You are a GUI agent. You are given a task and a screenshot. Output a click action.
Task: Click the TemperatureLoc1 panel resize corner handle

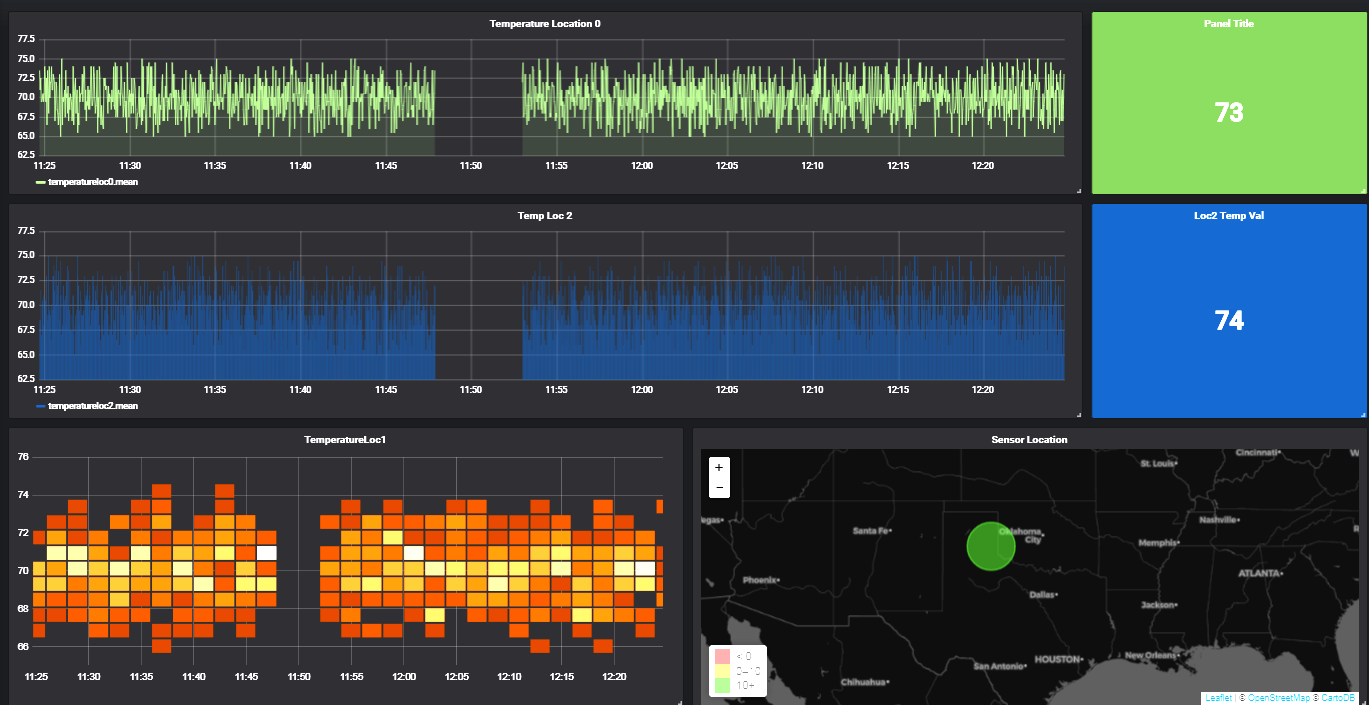[x=679, y=701]
